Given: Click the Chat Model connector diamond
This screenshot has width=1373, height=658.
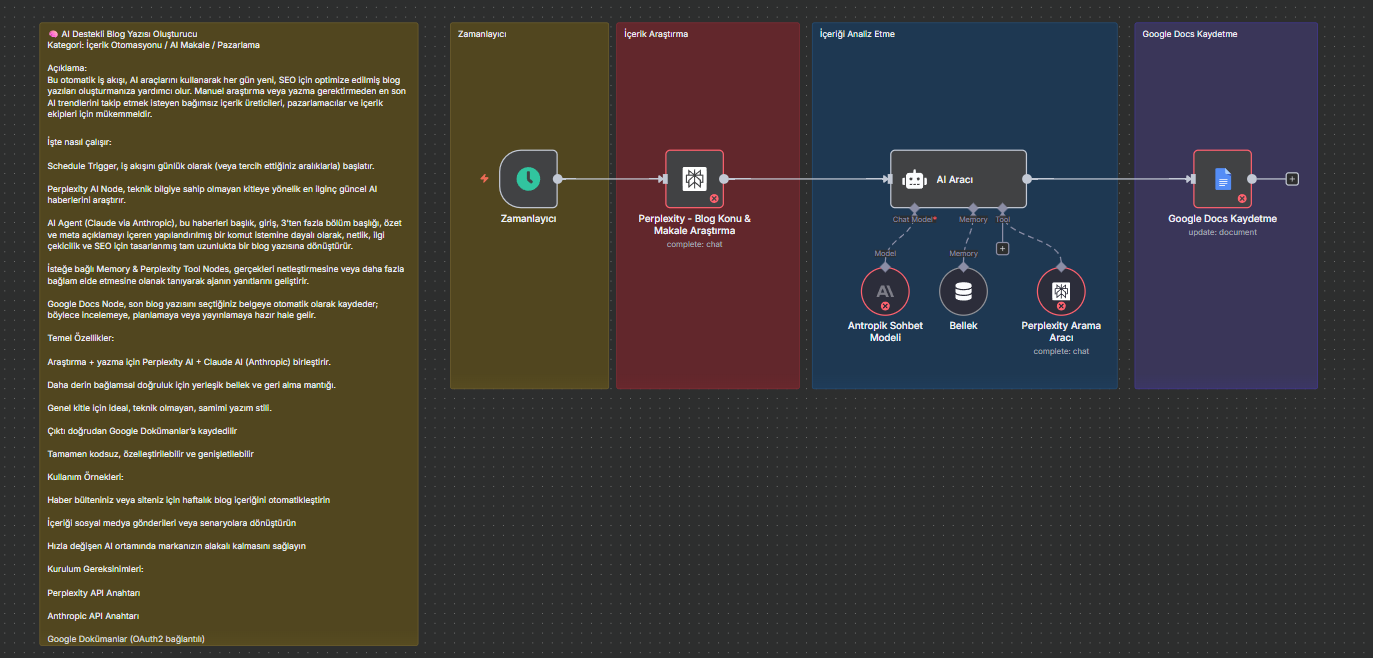Looking at the screenshot, I should point(914,208).
